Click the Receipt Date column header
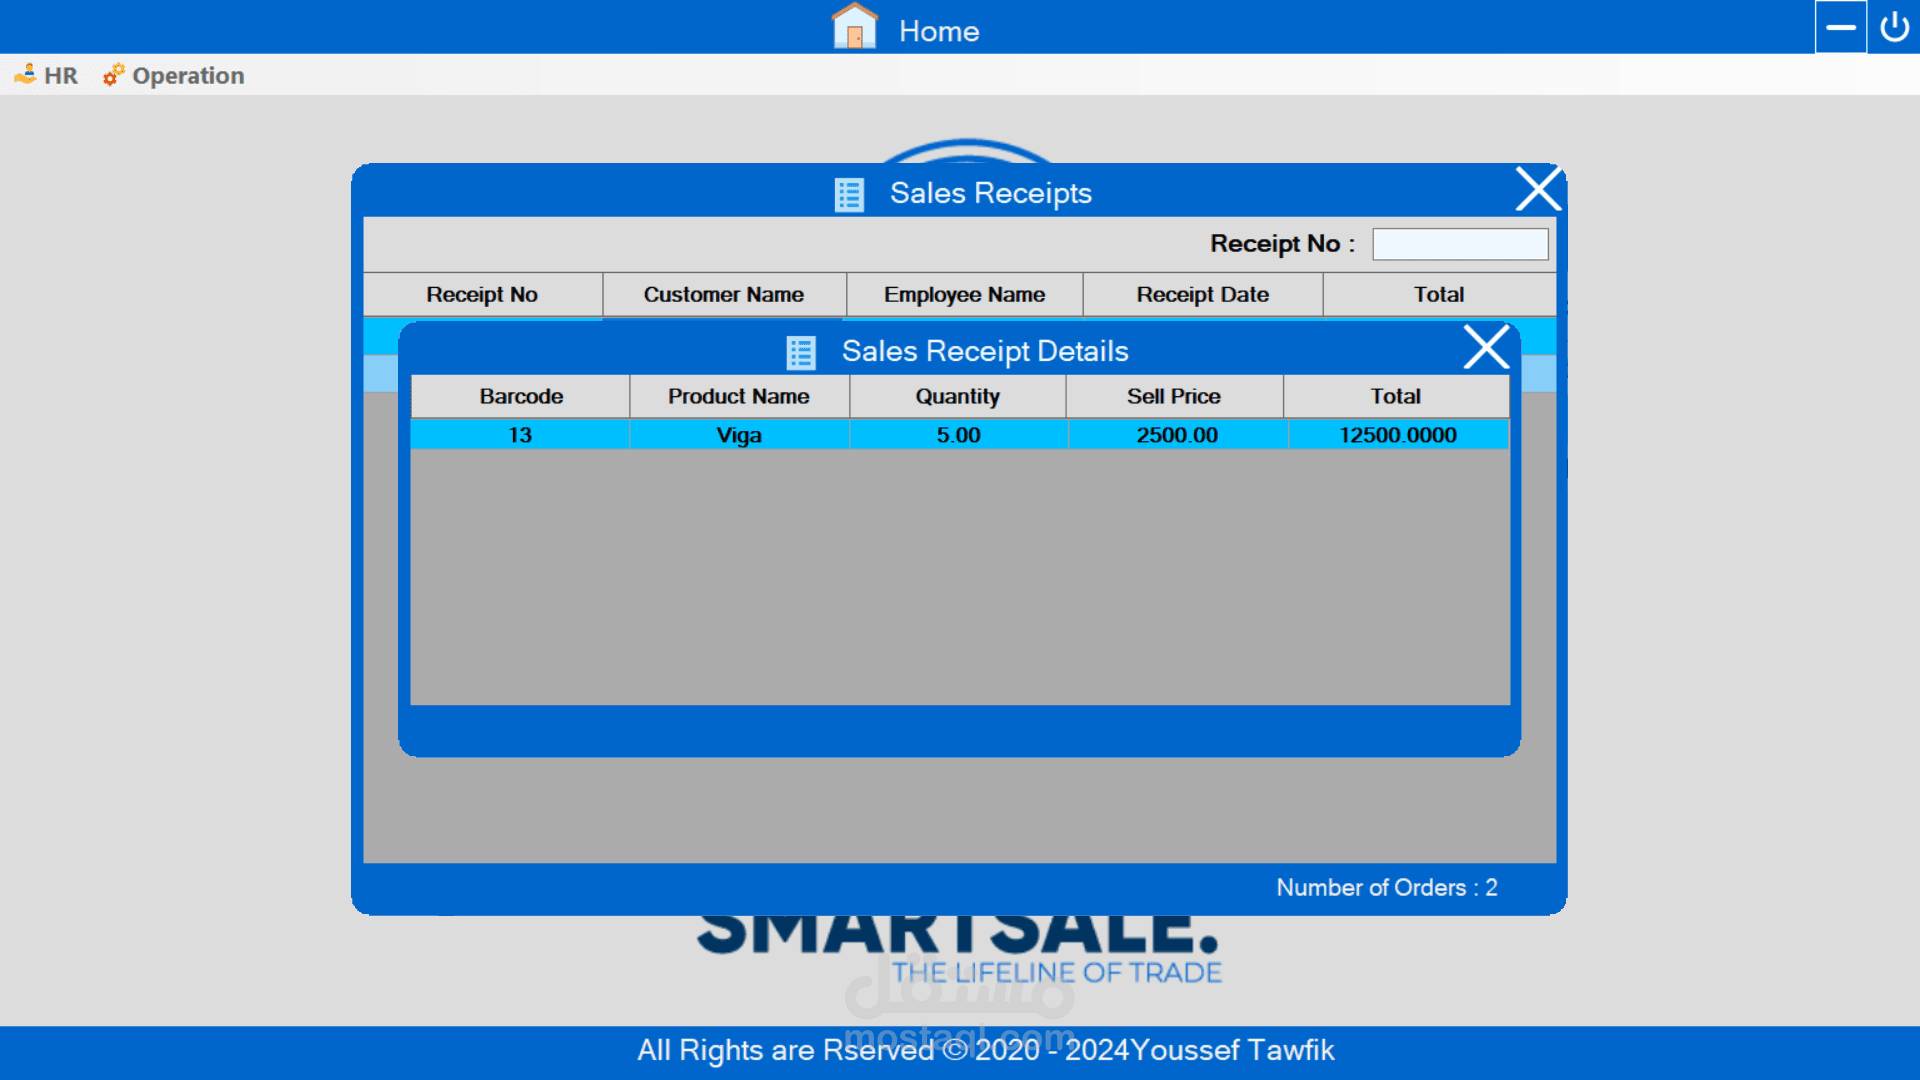Viewport: 1920px width, 1080px height. (1202, 295)
